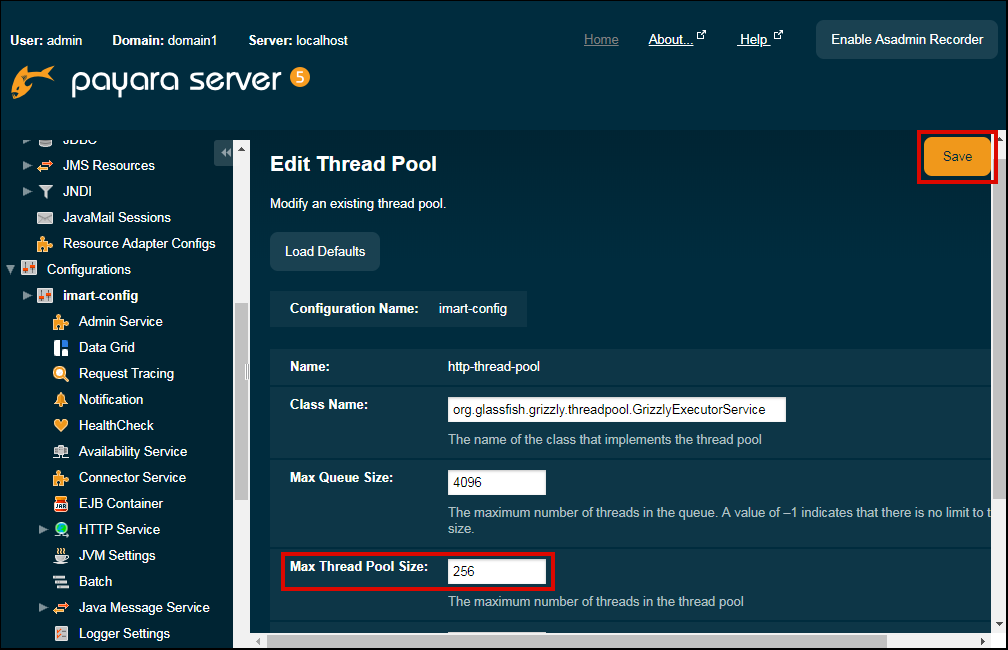The height and width of the screenshot is (650, 1008).
Task: Collapse the sidebar with double-arrow button
Action: click(224, 152)
